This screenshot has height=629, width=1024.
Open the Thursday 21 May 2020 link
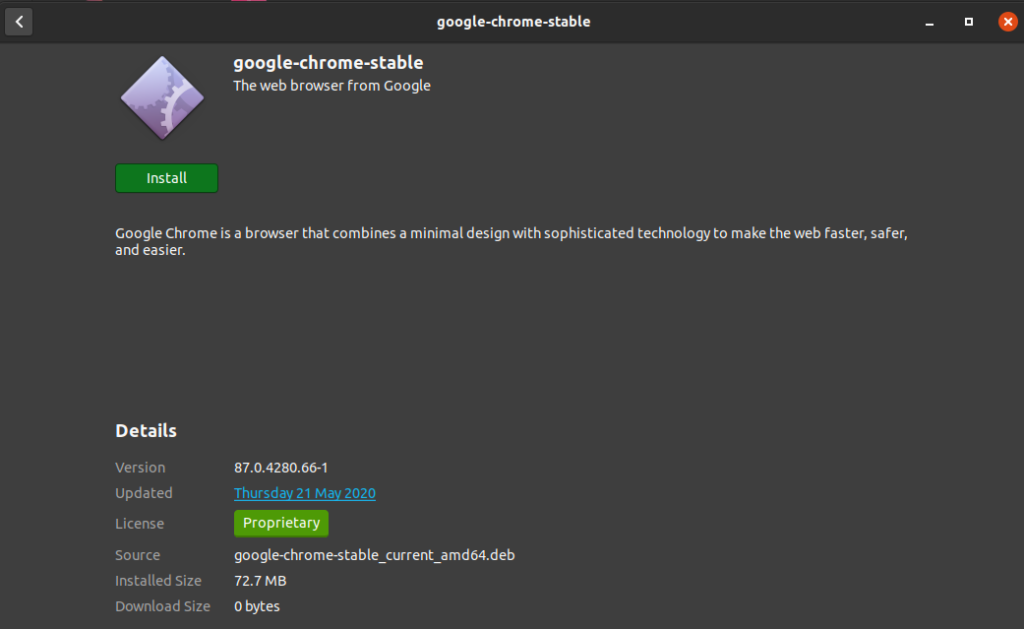tap(305, 493)
